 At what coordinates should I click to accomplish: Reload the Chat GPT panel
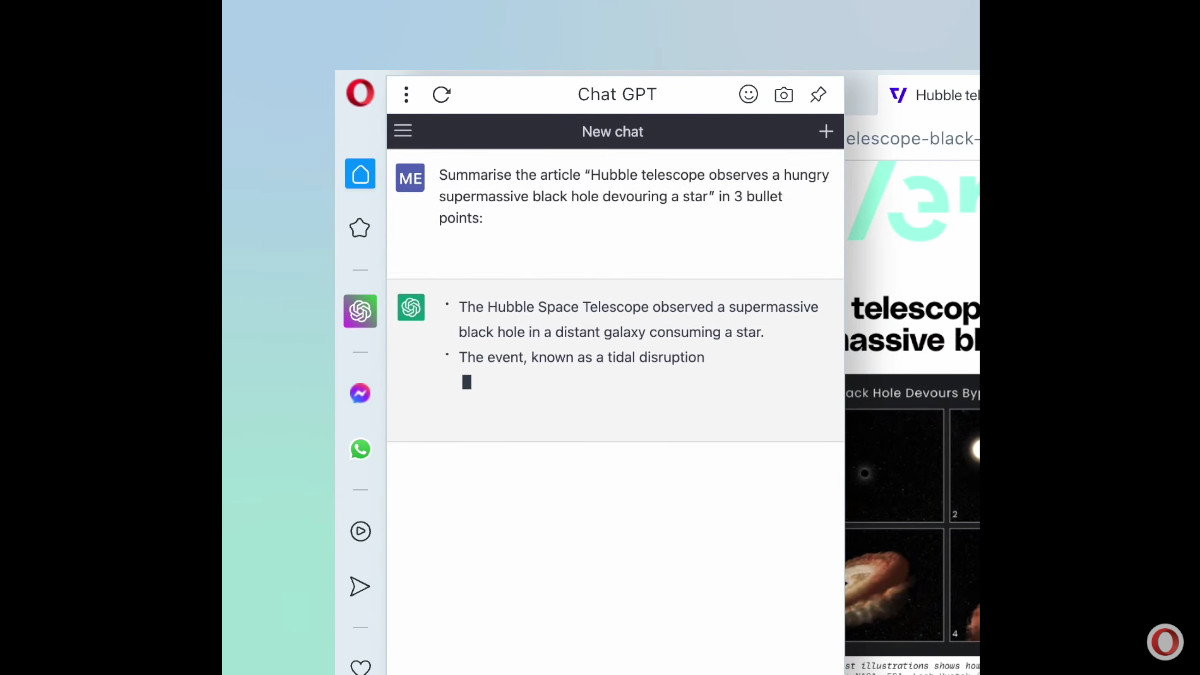pyautogui.click(x=441, y=95)
